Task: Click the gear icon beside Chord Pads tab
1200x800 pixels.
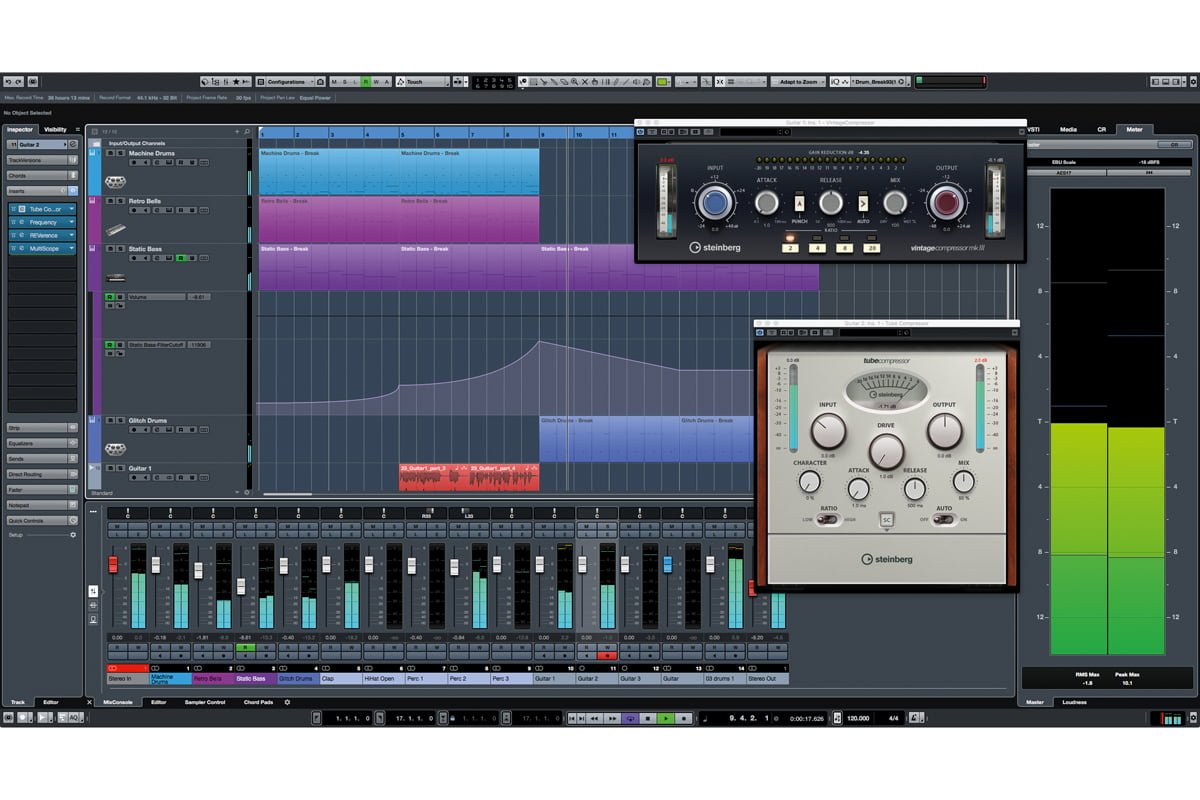Action: pyautogui.click(x=287, y=702)
